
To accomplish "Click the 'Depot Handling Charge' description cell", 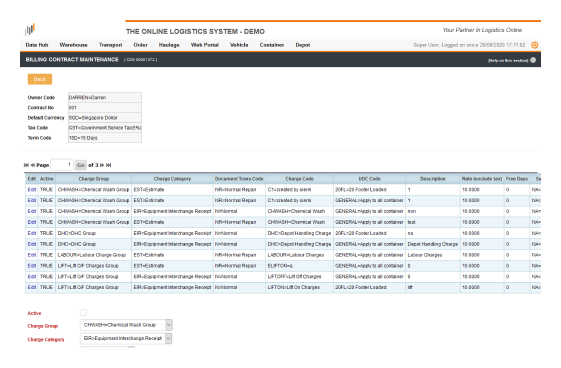I will 433,244.
